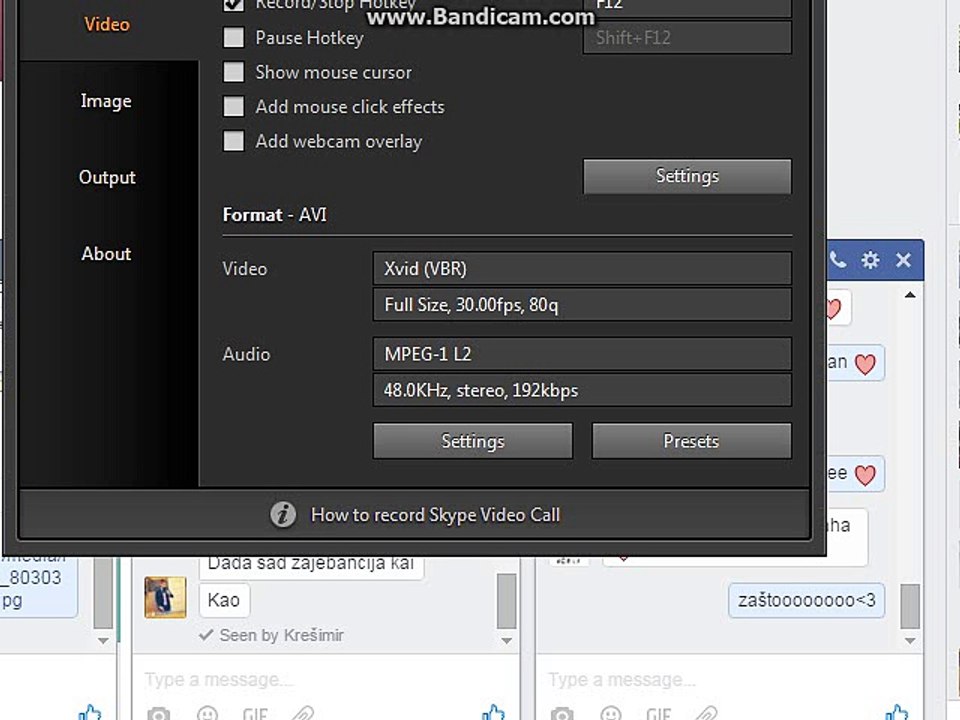Attach photo via camera icon in right chat
The height and width of the screenshot is (720, 960).
[562, 714]
